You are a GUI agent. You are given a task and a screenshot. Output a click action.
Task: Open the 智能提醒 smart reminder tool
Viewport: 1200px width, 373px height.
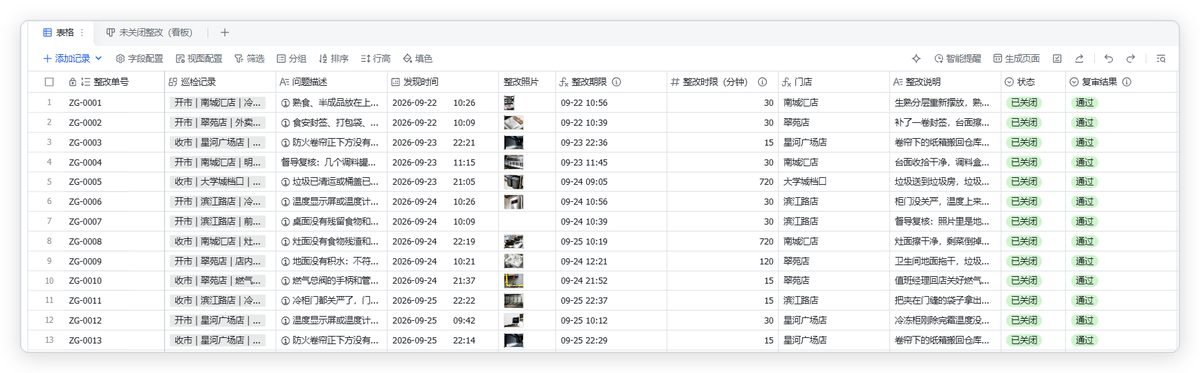(957, 59)
